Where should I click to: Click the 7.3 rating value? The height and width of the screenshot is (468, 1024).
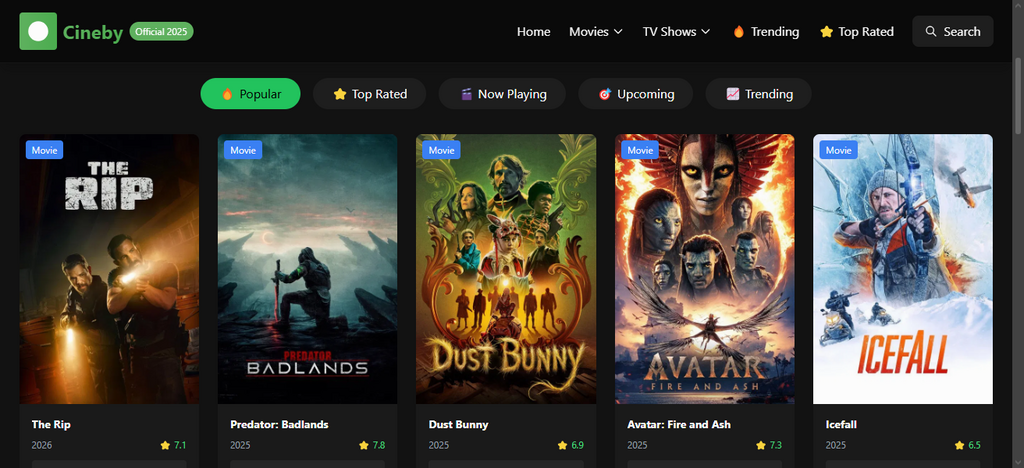(776, 445)
